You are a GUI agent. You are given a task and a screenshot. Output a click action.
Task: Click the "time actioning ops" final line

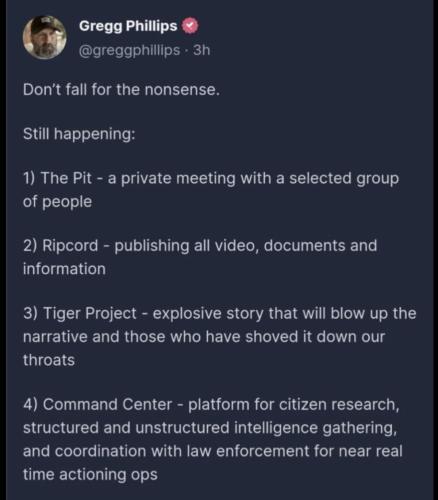point(90,474)
